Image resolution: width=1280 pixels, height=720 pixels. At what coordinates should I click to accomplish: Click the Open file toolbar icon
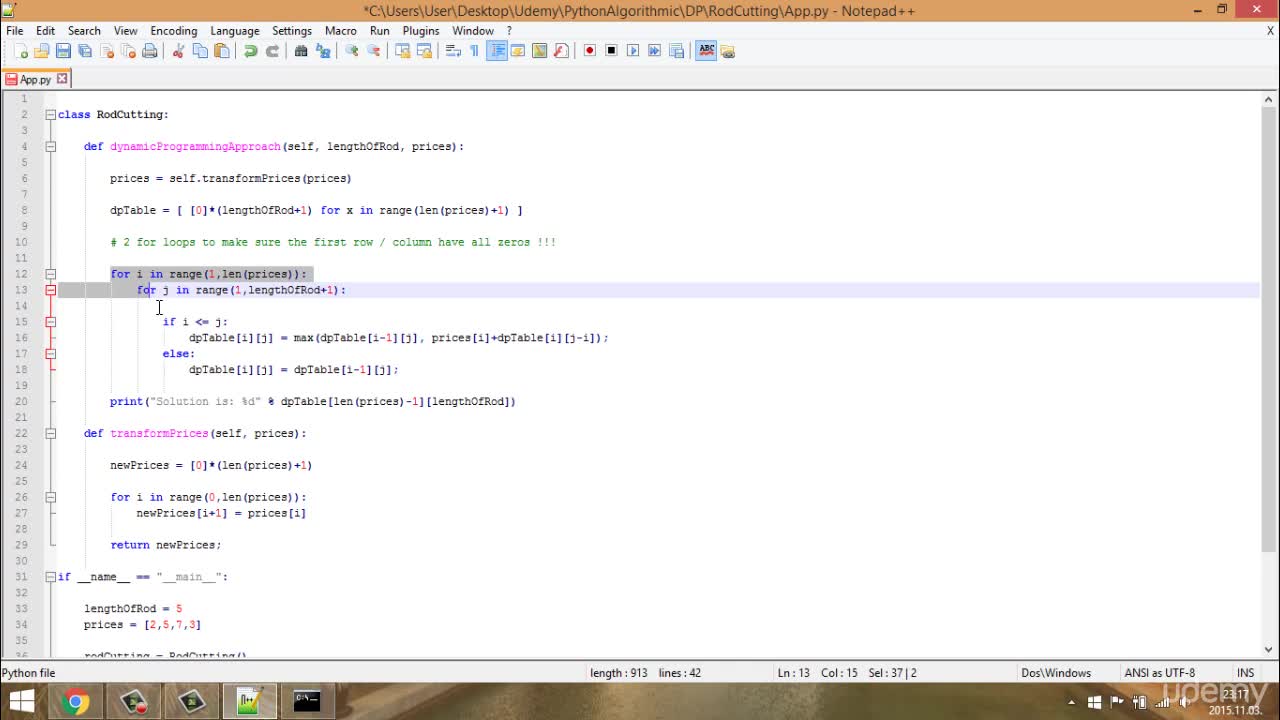(x=42, y=51)
